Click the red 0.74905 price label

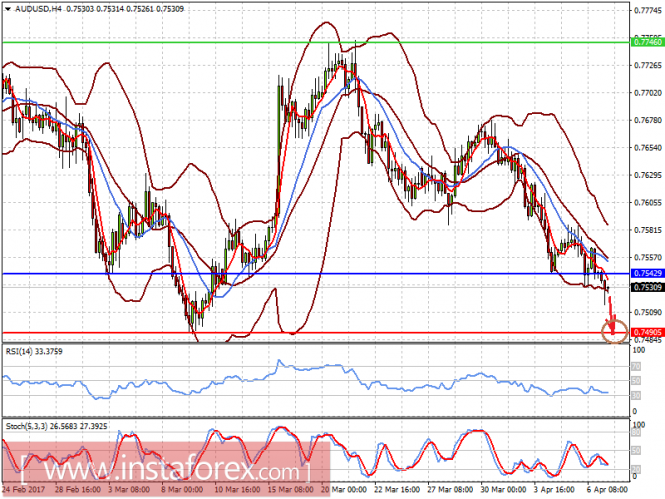(x=647, y=332)
